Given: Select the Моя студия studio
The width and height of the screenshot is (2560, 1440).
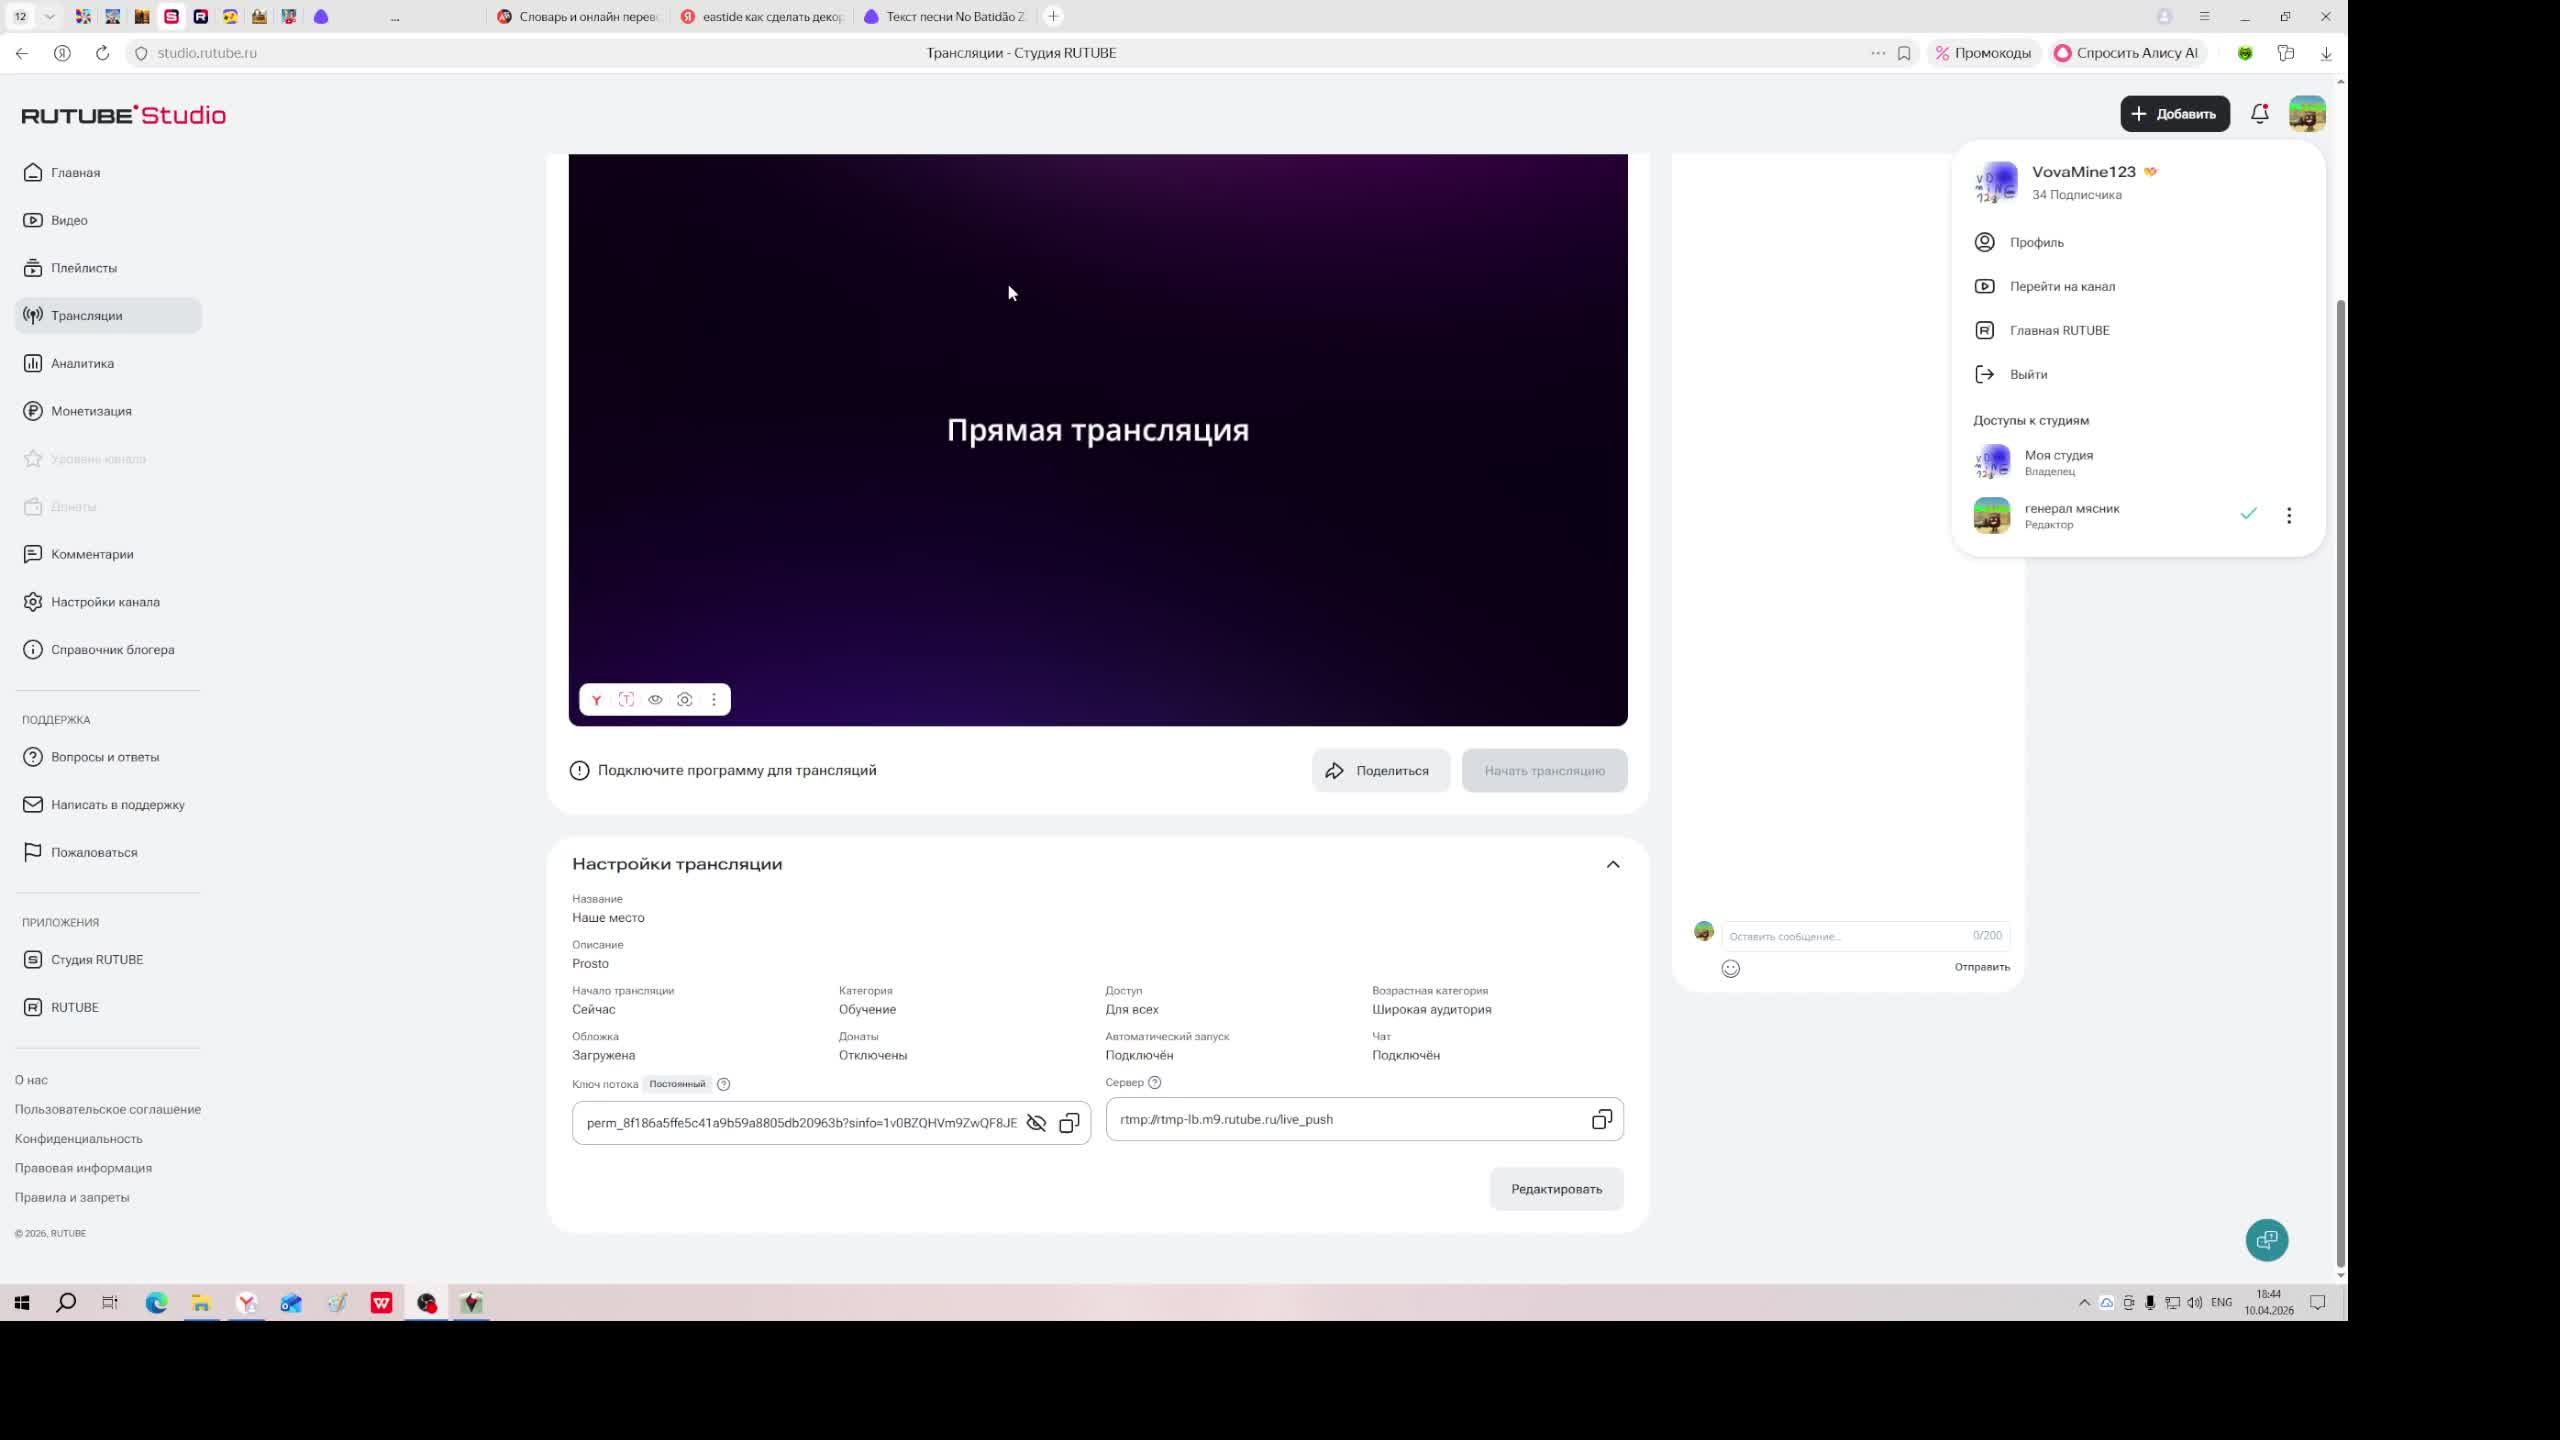Looking at the screenshot, I should [x=2058, y=462].
